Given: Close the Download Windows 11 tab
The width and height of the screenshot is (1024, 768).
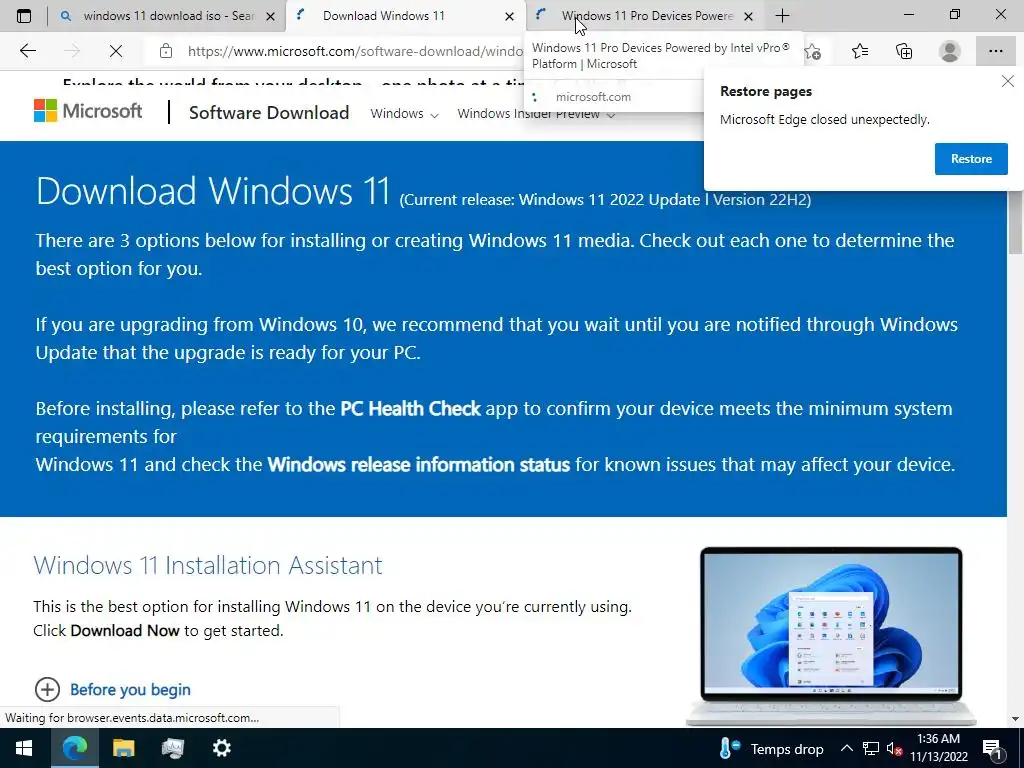Looking at the screenshot, I should (x=509, y=16).
